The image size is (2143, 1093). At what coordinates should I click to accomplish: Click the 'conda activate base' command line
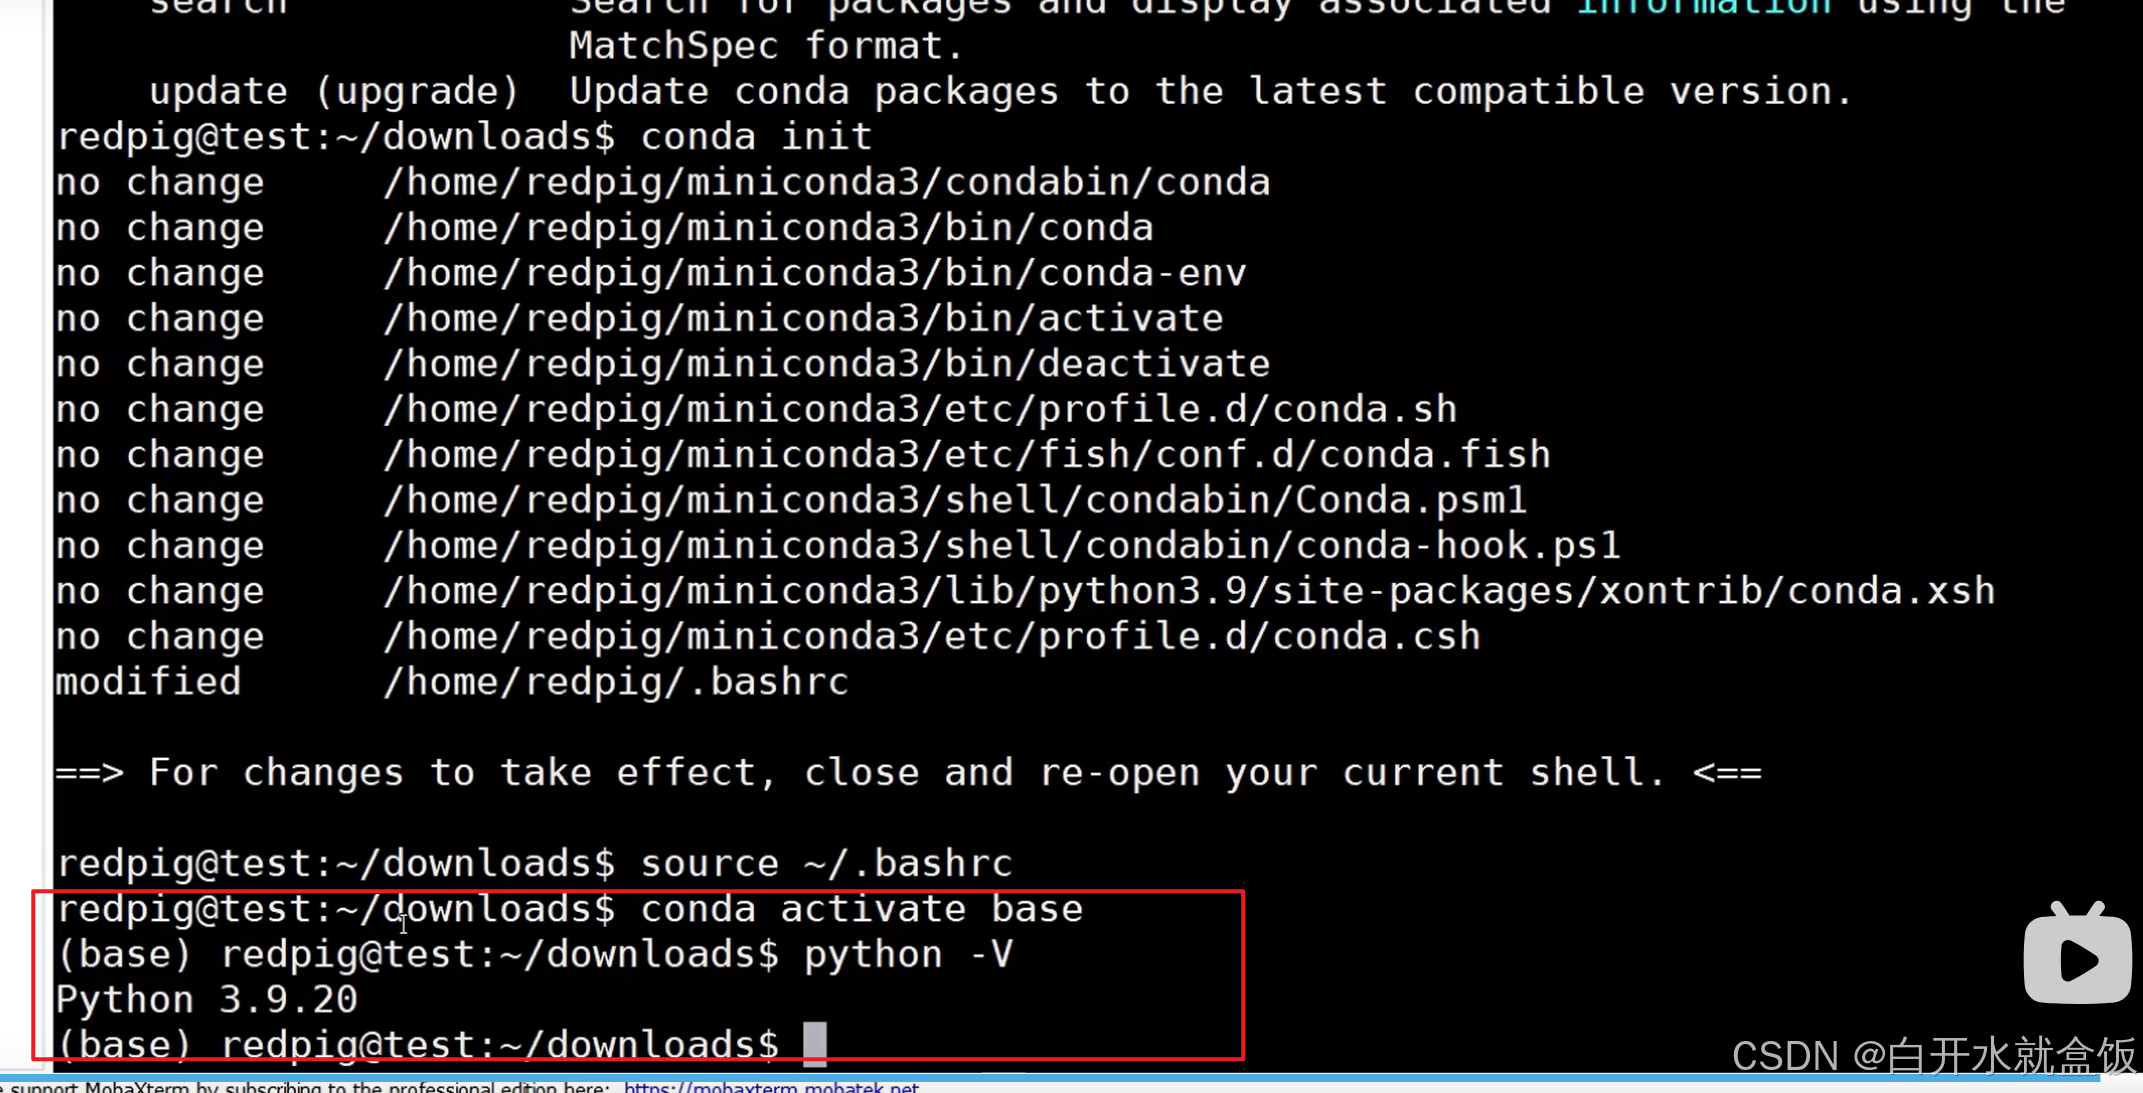[861, 909]
